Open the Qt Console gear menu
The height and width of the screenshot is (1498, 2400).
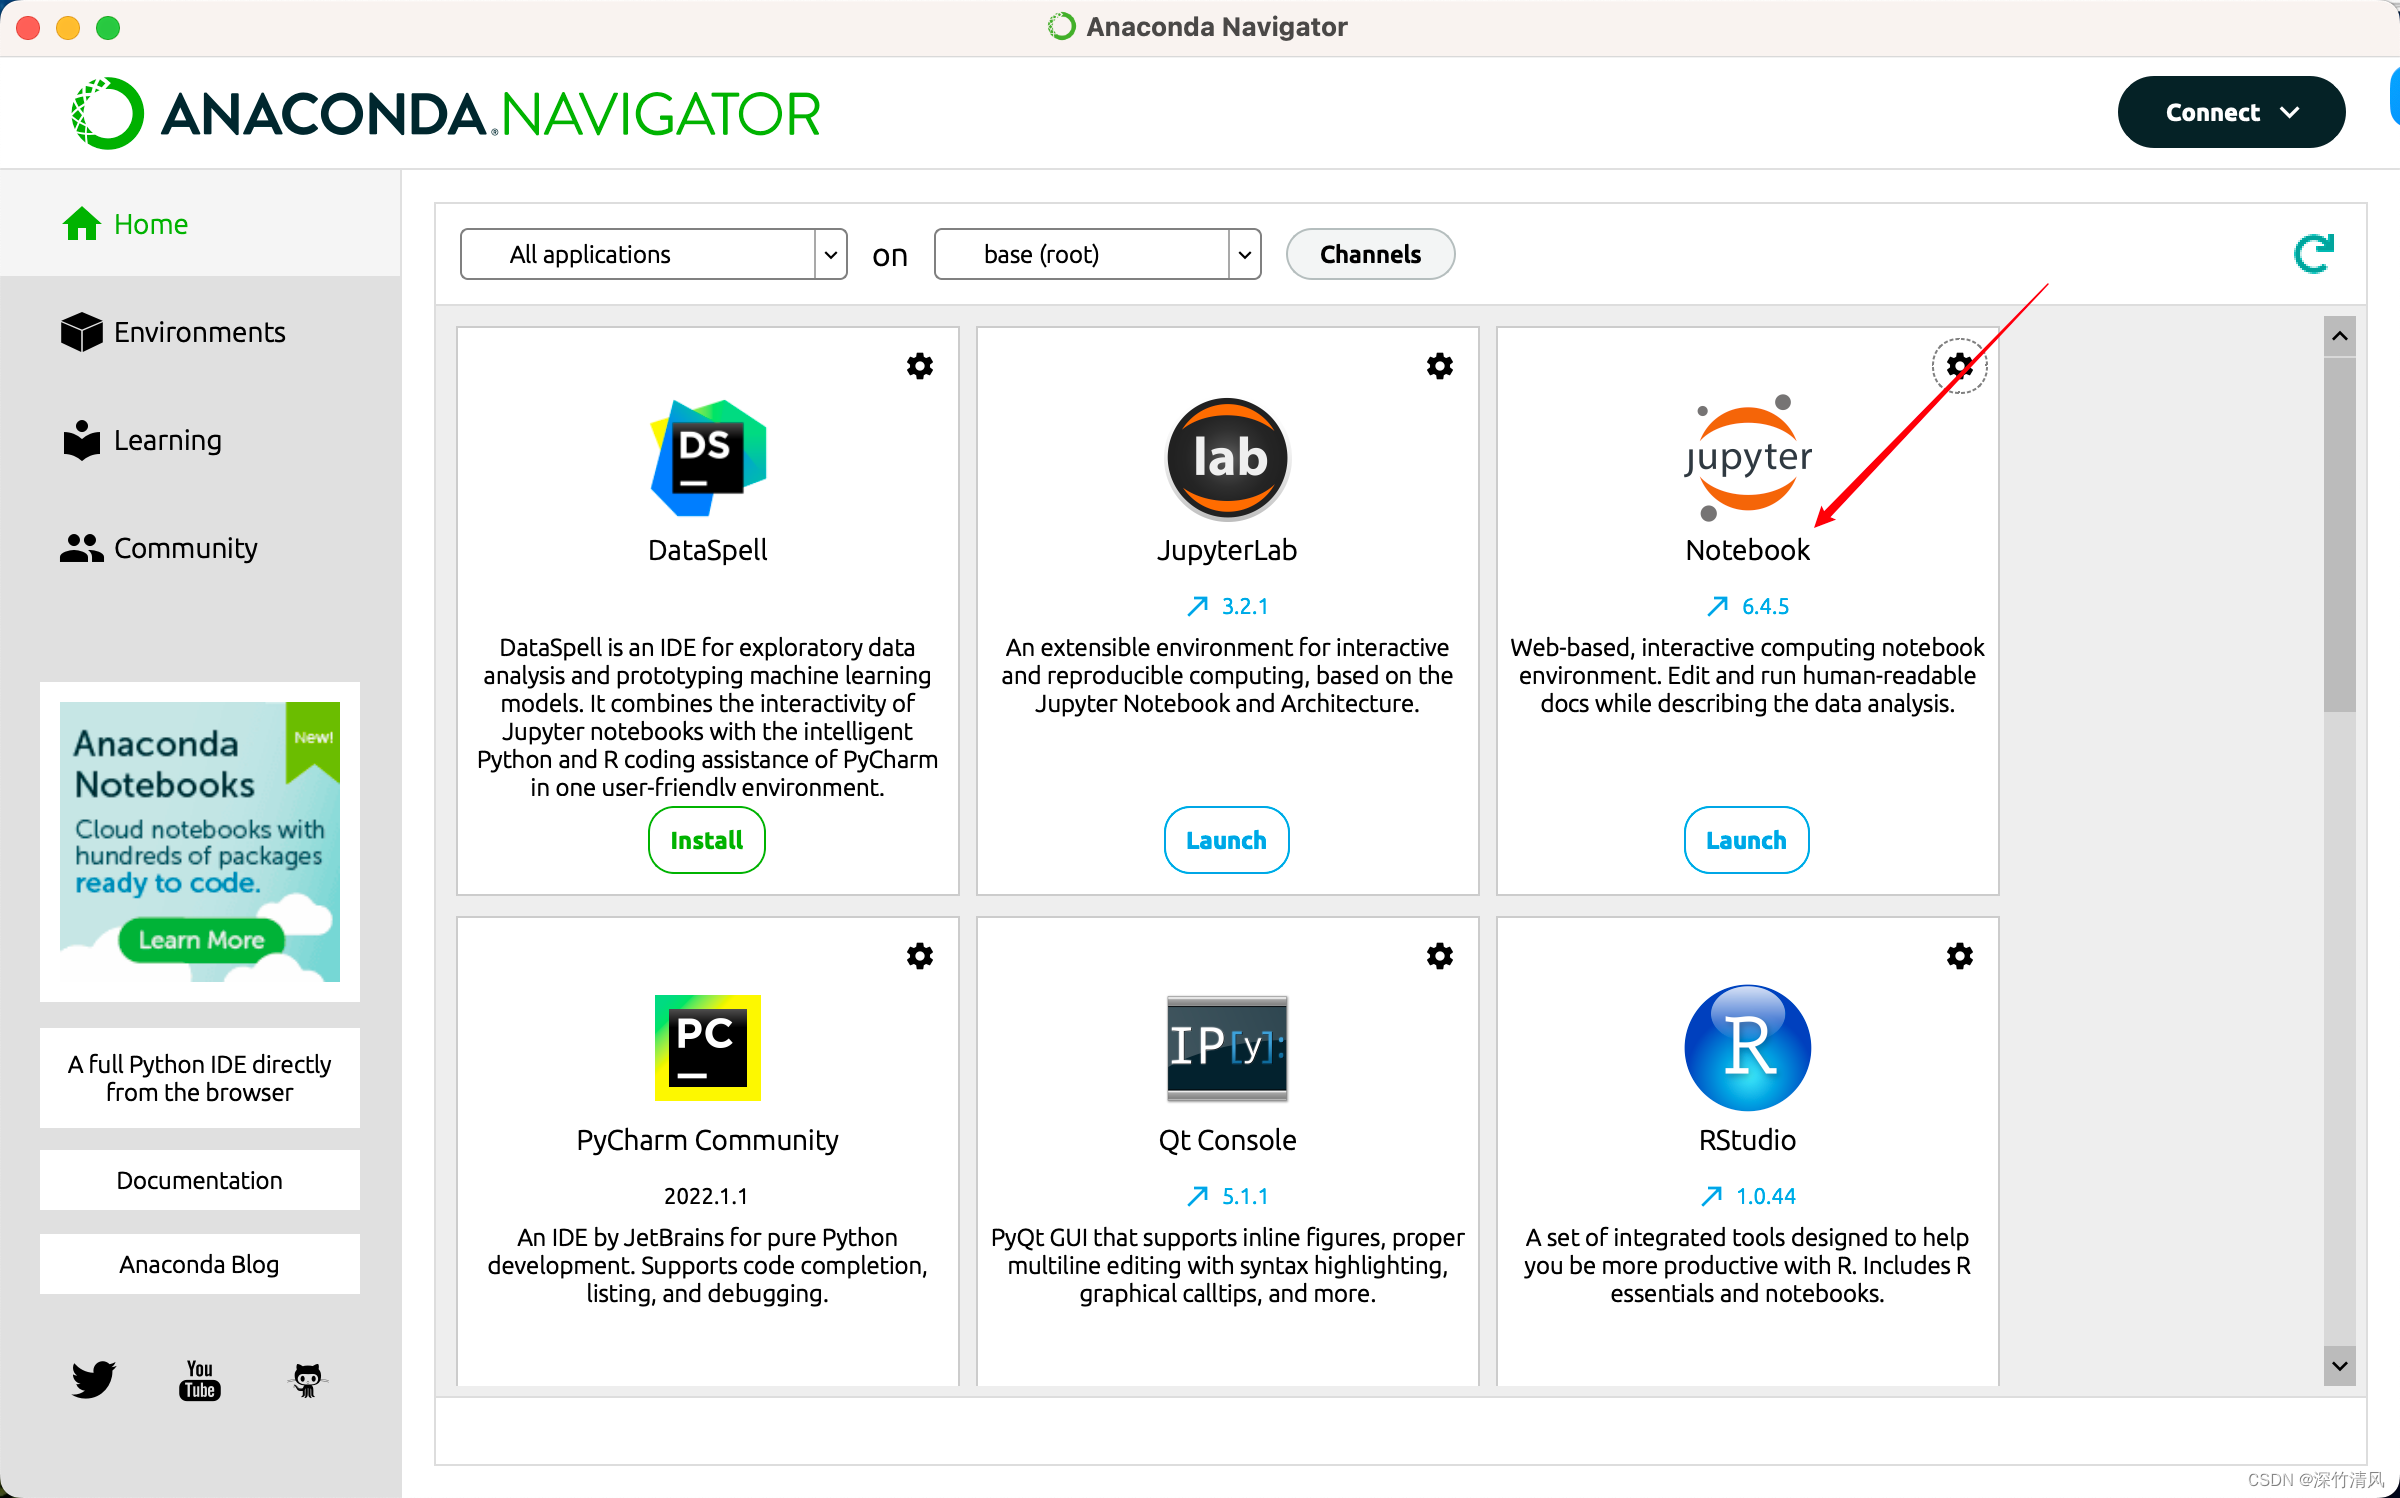click(1439, 956)
